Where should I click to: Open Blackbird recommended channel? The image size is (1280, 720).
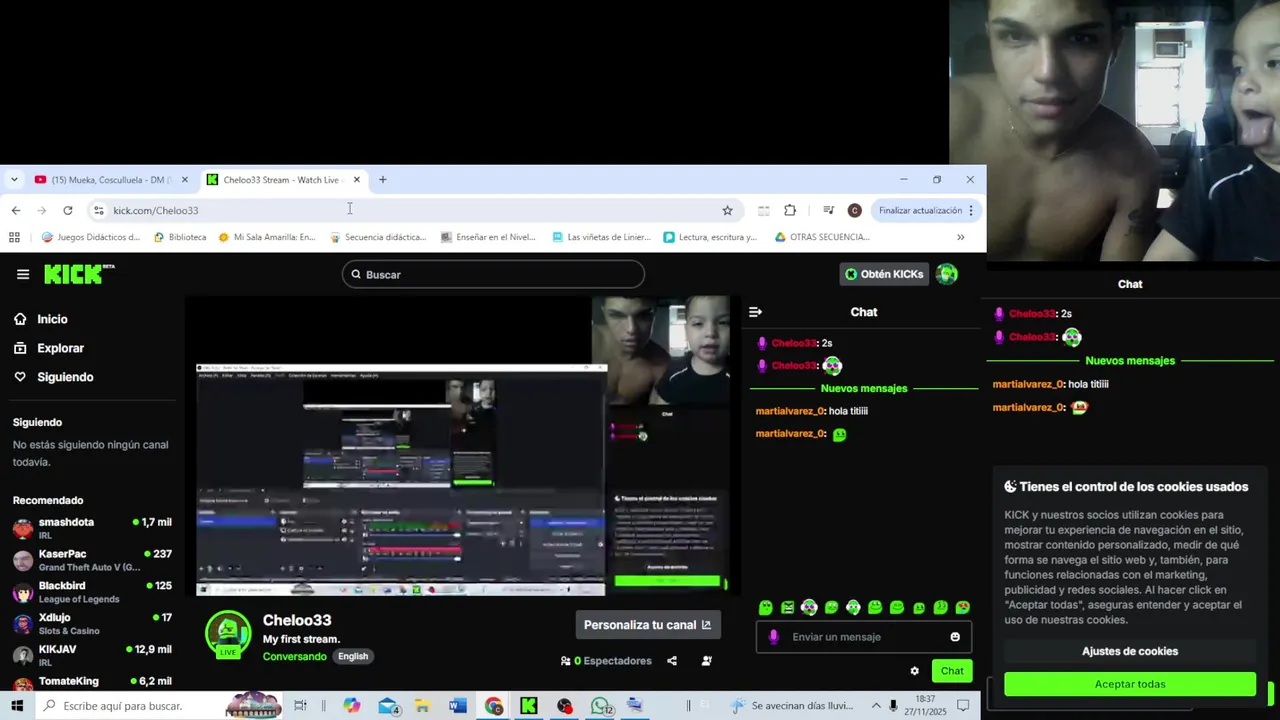92,592
